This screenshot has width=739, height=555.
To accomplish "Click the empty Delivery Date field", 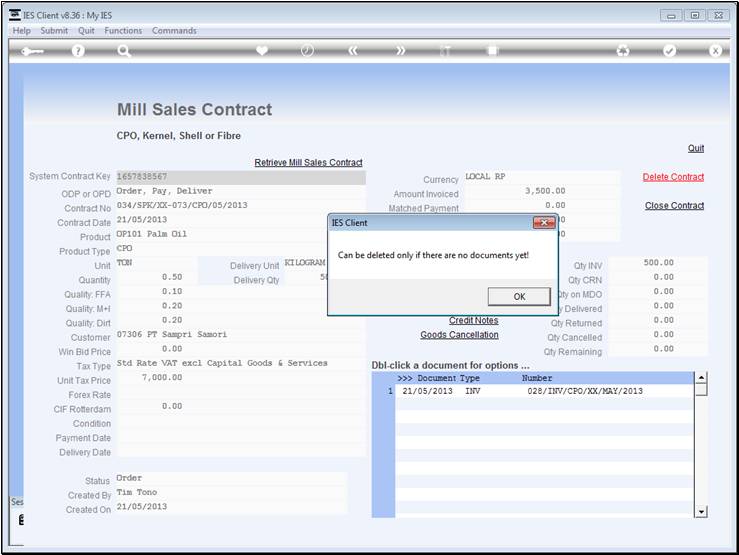I will click(241, 452).
